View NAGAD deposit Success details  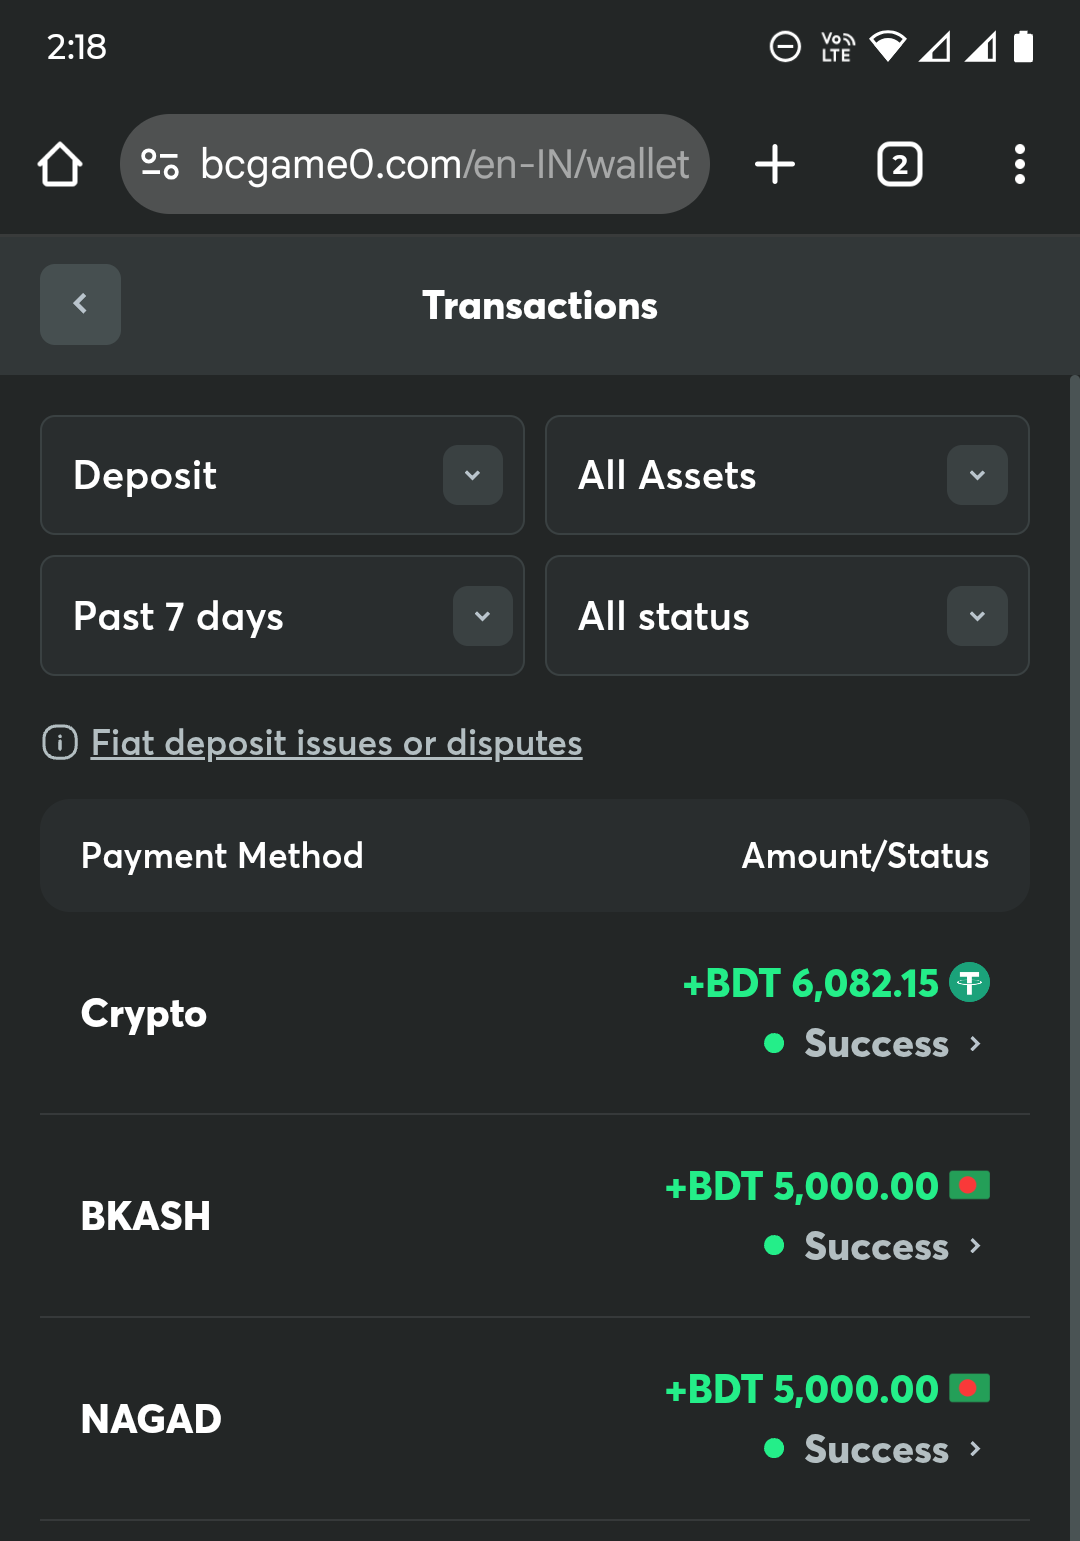click(876, 1450)
